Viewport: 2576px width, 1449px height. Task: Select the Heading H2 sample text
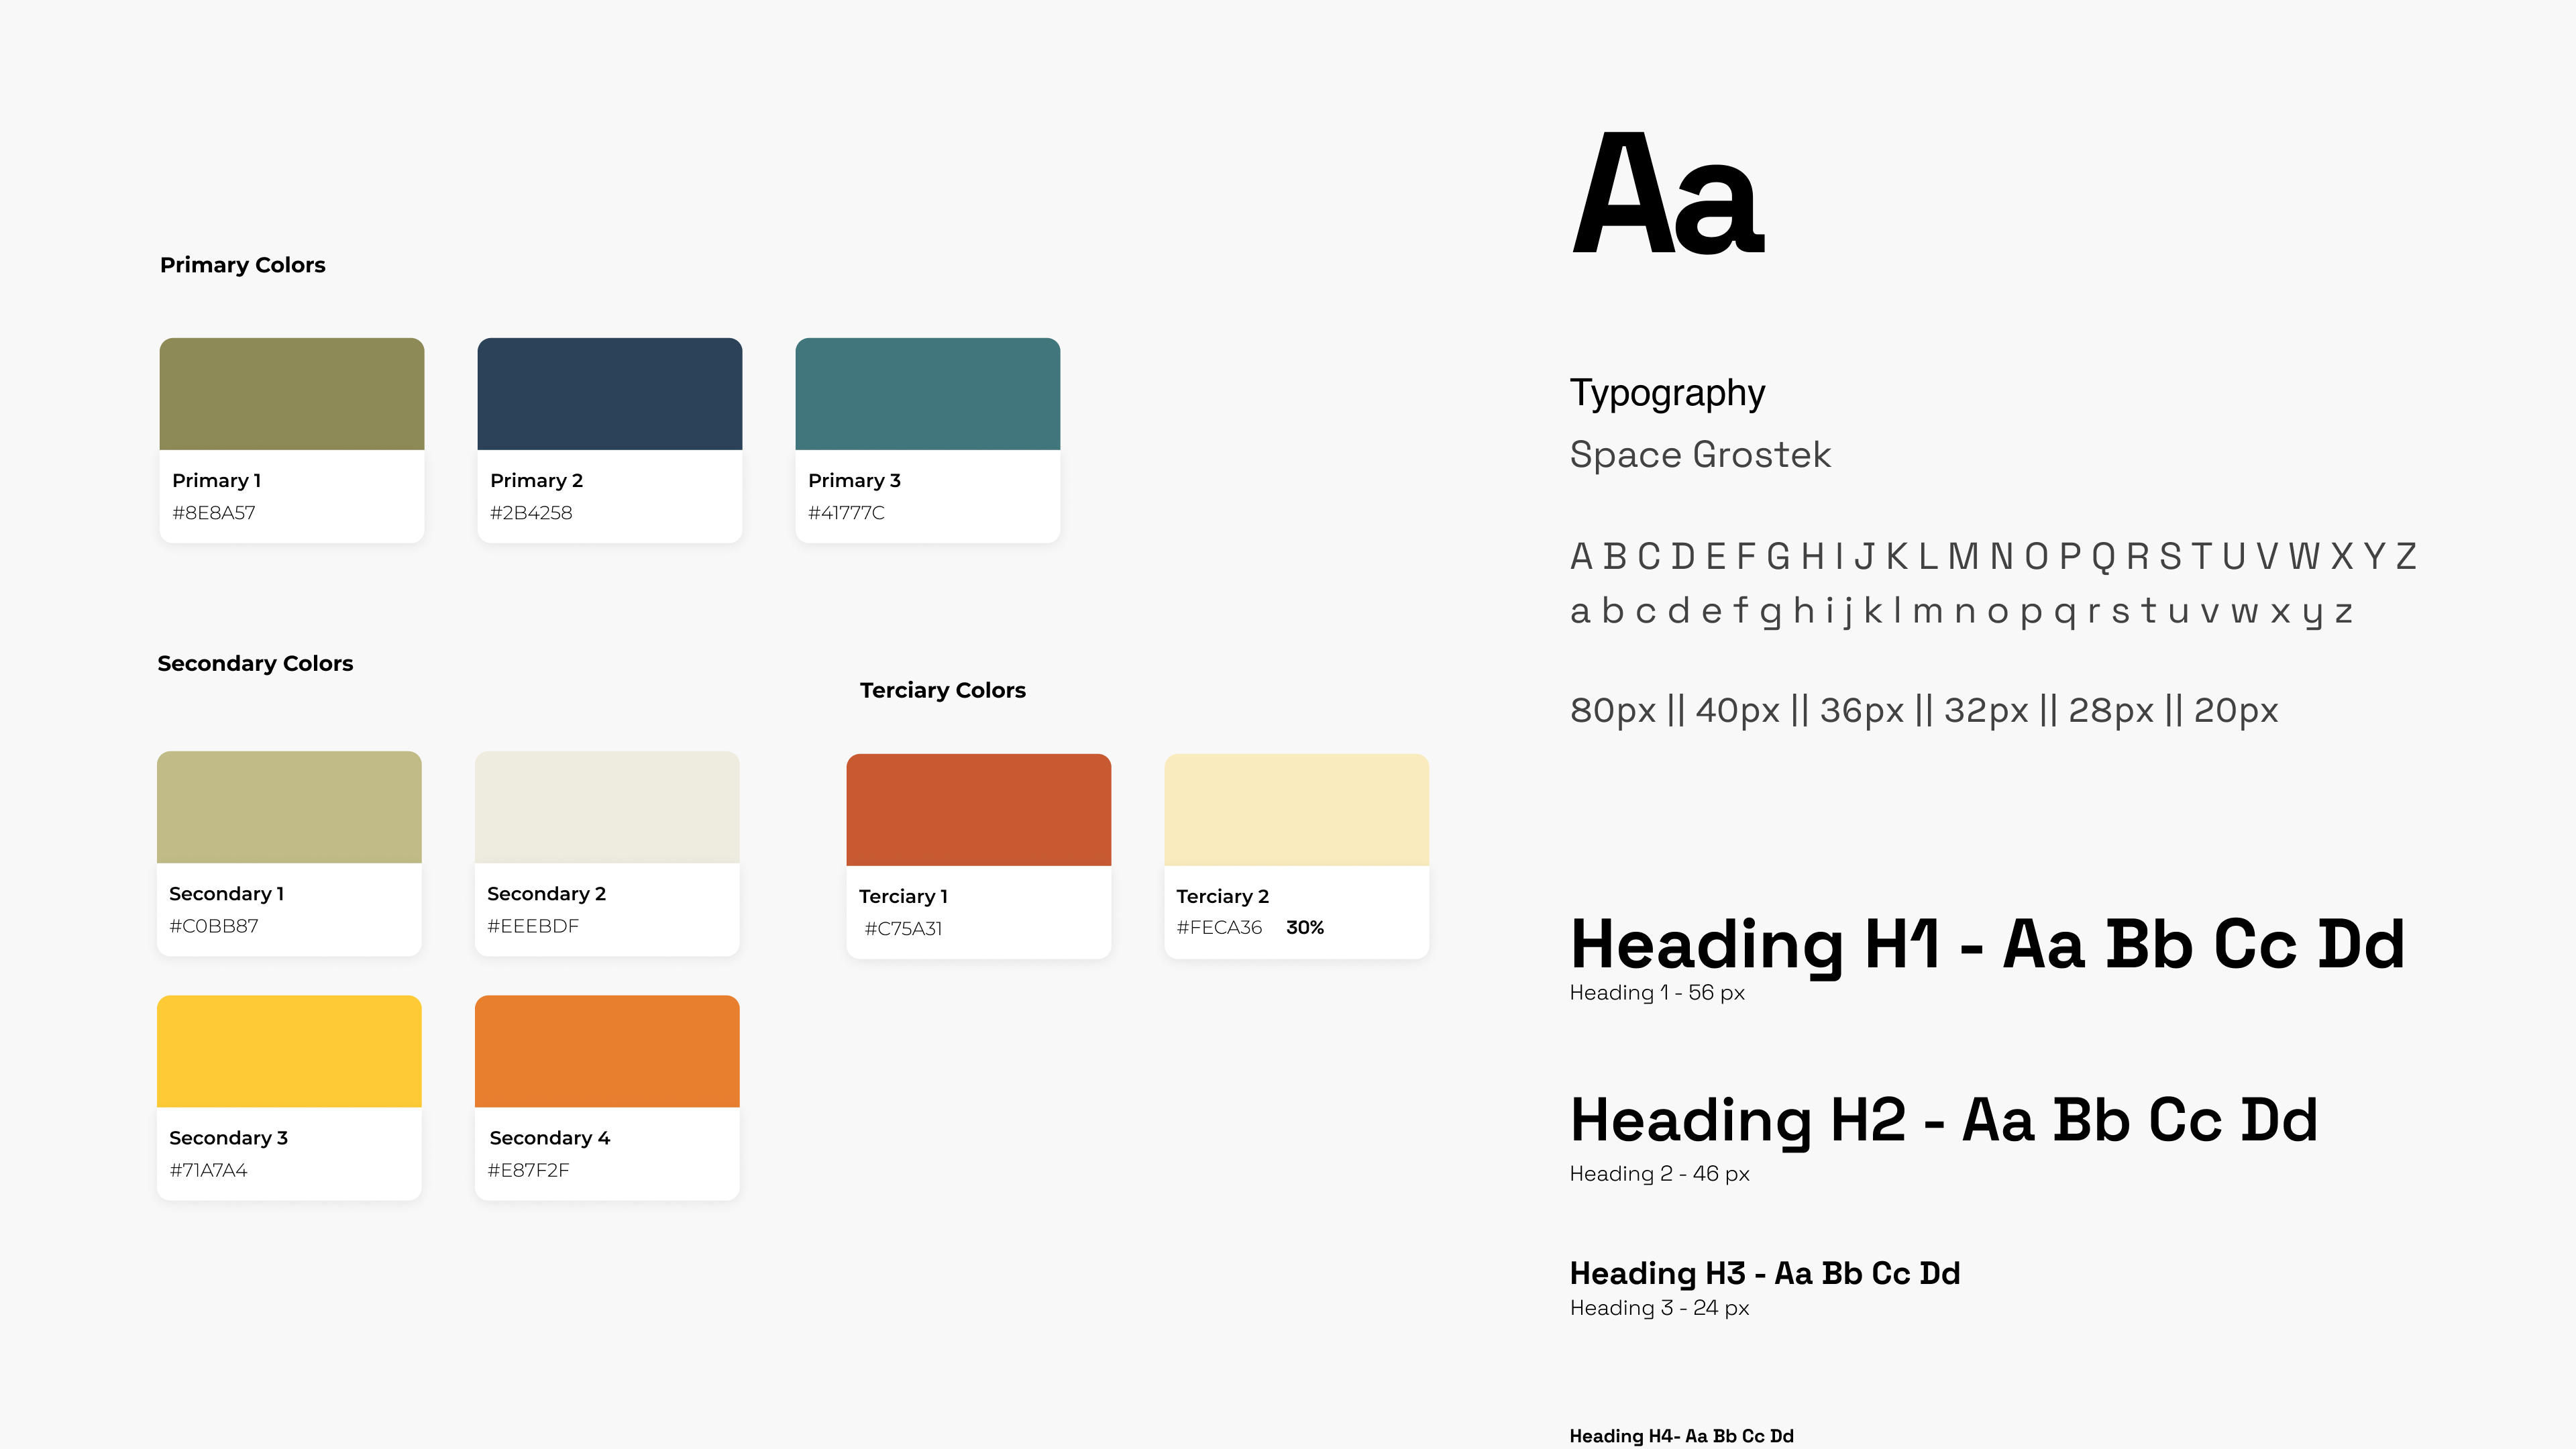point(1943,1120)
